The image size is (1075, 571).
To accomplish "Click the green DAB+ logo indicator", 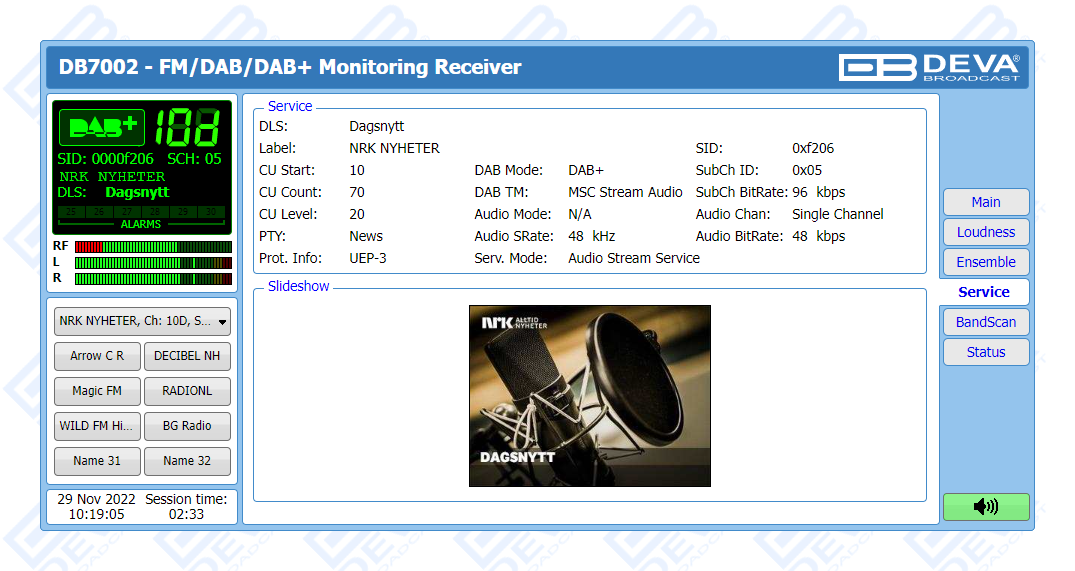I will 102,127.
